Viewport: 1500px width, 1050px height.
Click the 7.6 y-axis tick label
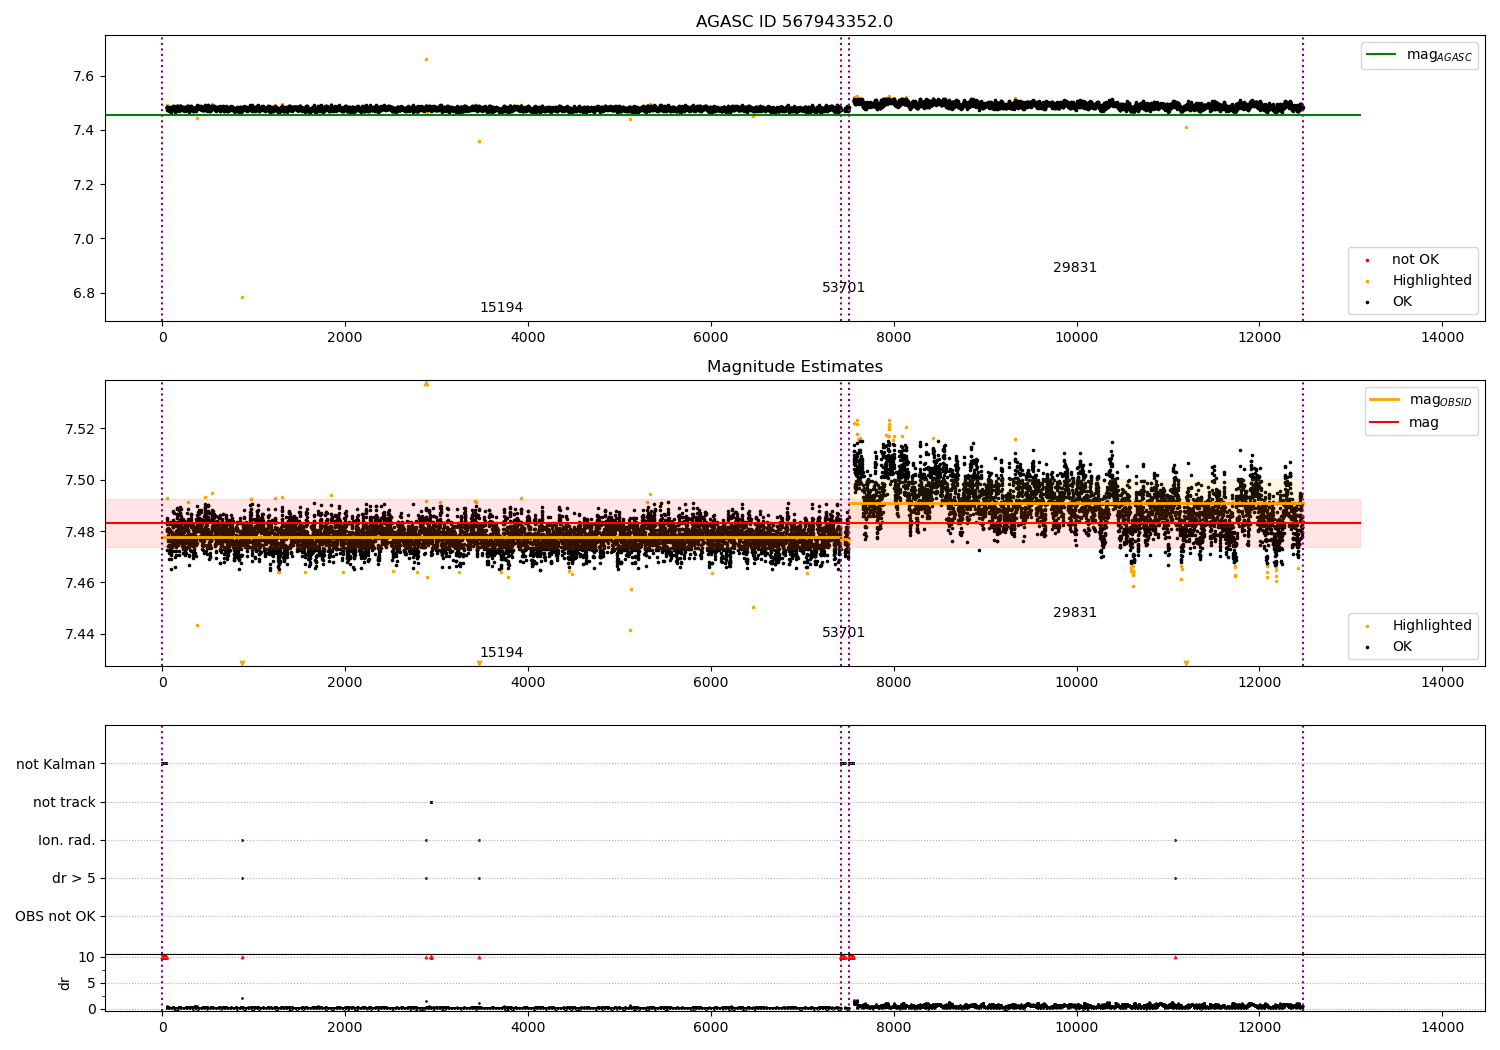pos(83,77)
